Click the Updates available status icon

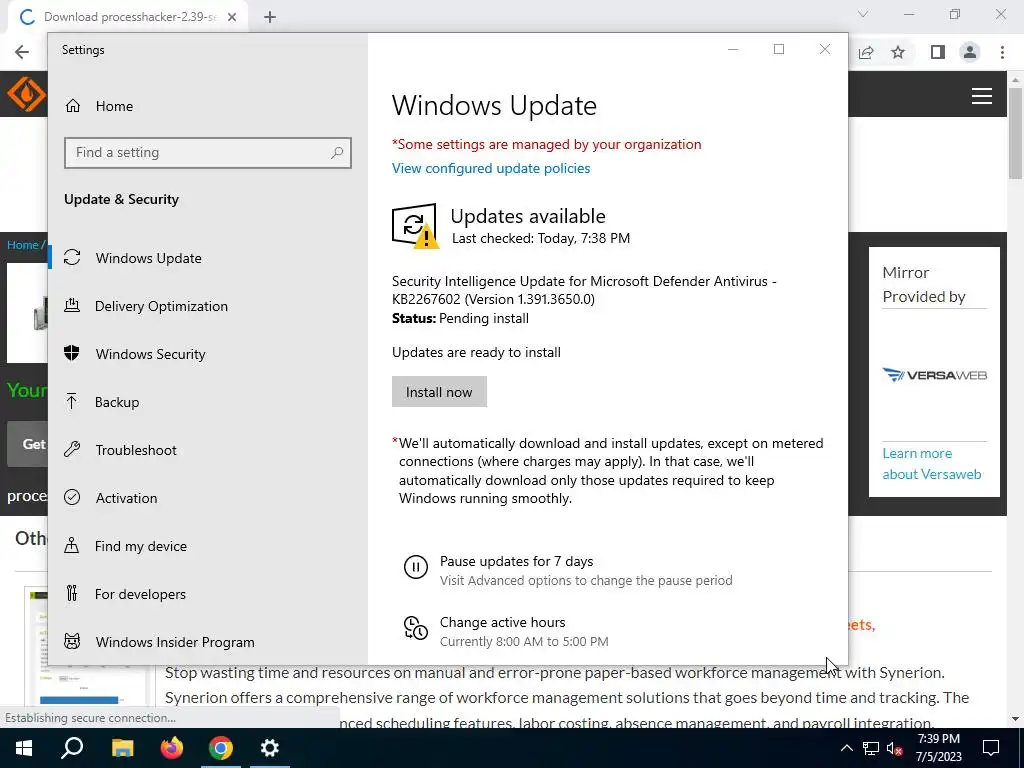(x=415, y=226)
